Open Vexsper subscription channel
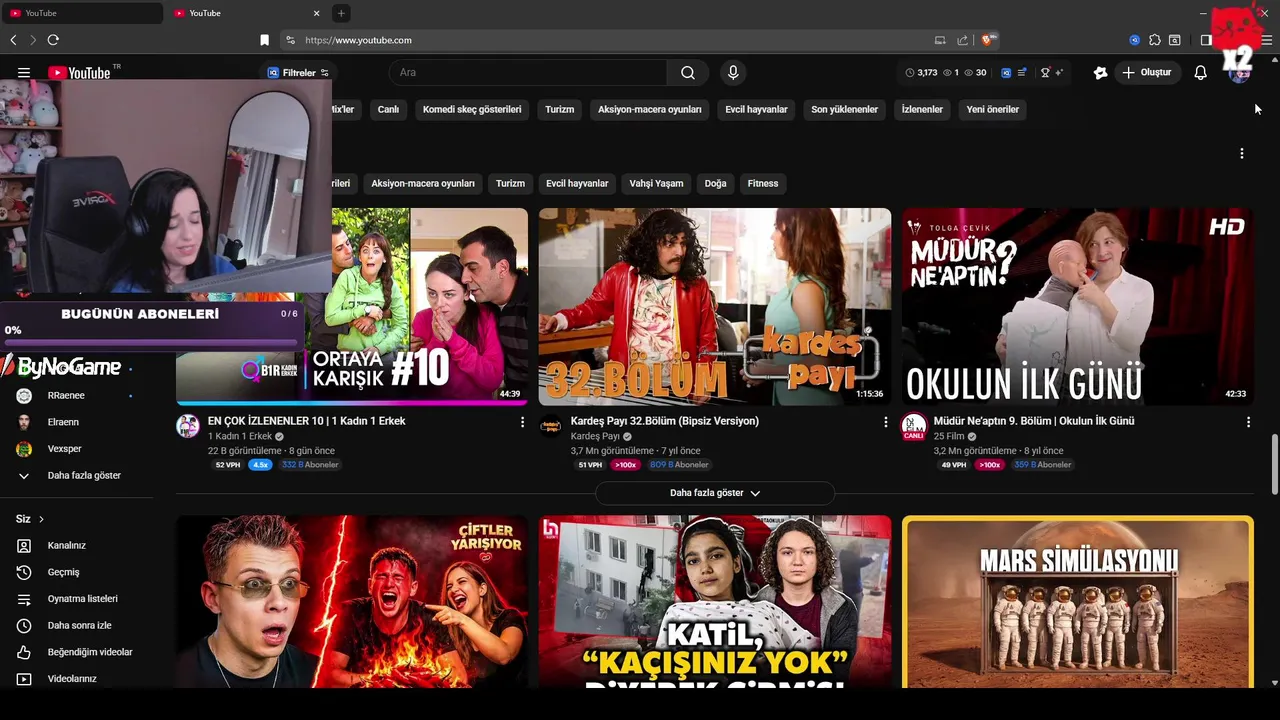 (77, 449)
